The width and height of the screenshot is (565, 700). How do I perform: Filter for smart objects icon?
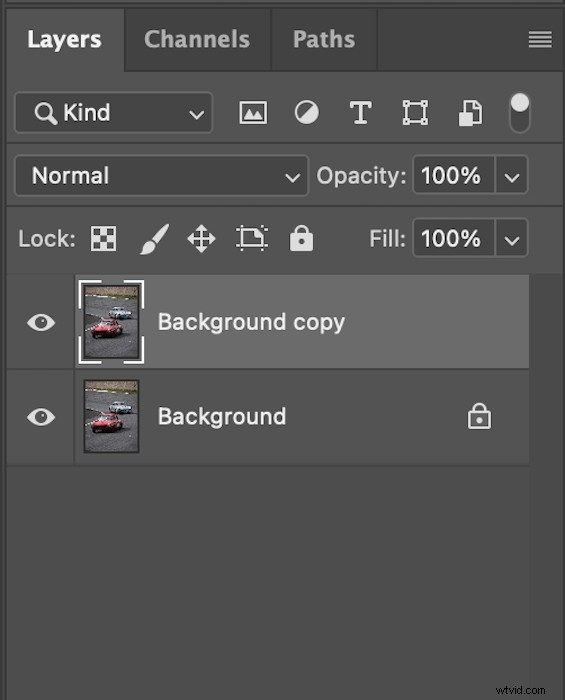[x=470, y=112]
